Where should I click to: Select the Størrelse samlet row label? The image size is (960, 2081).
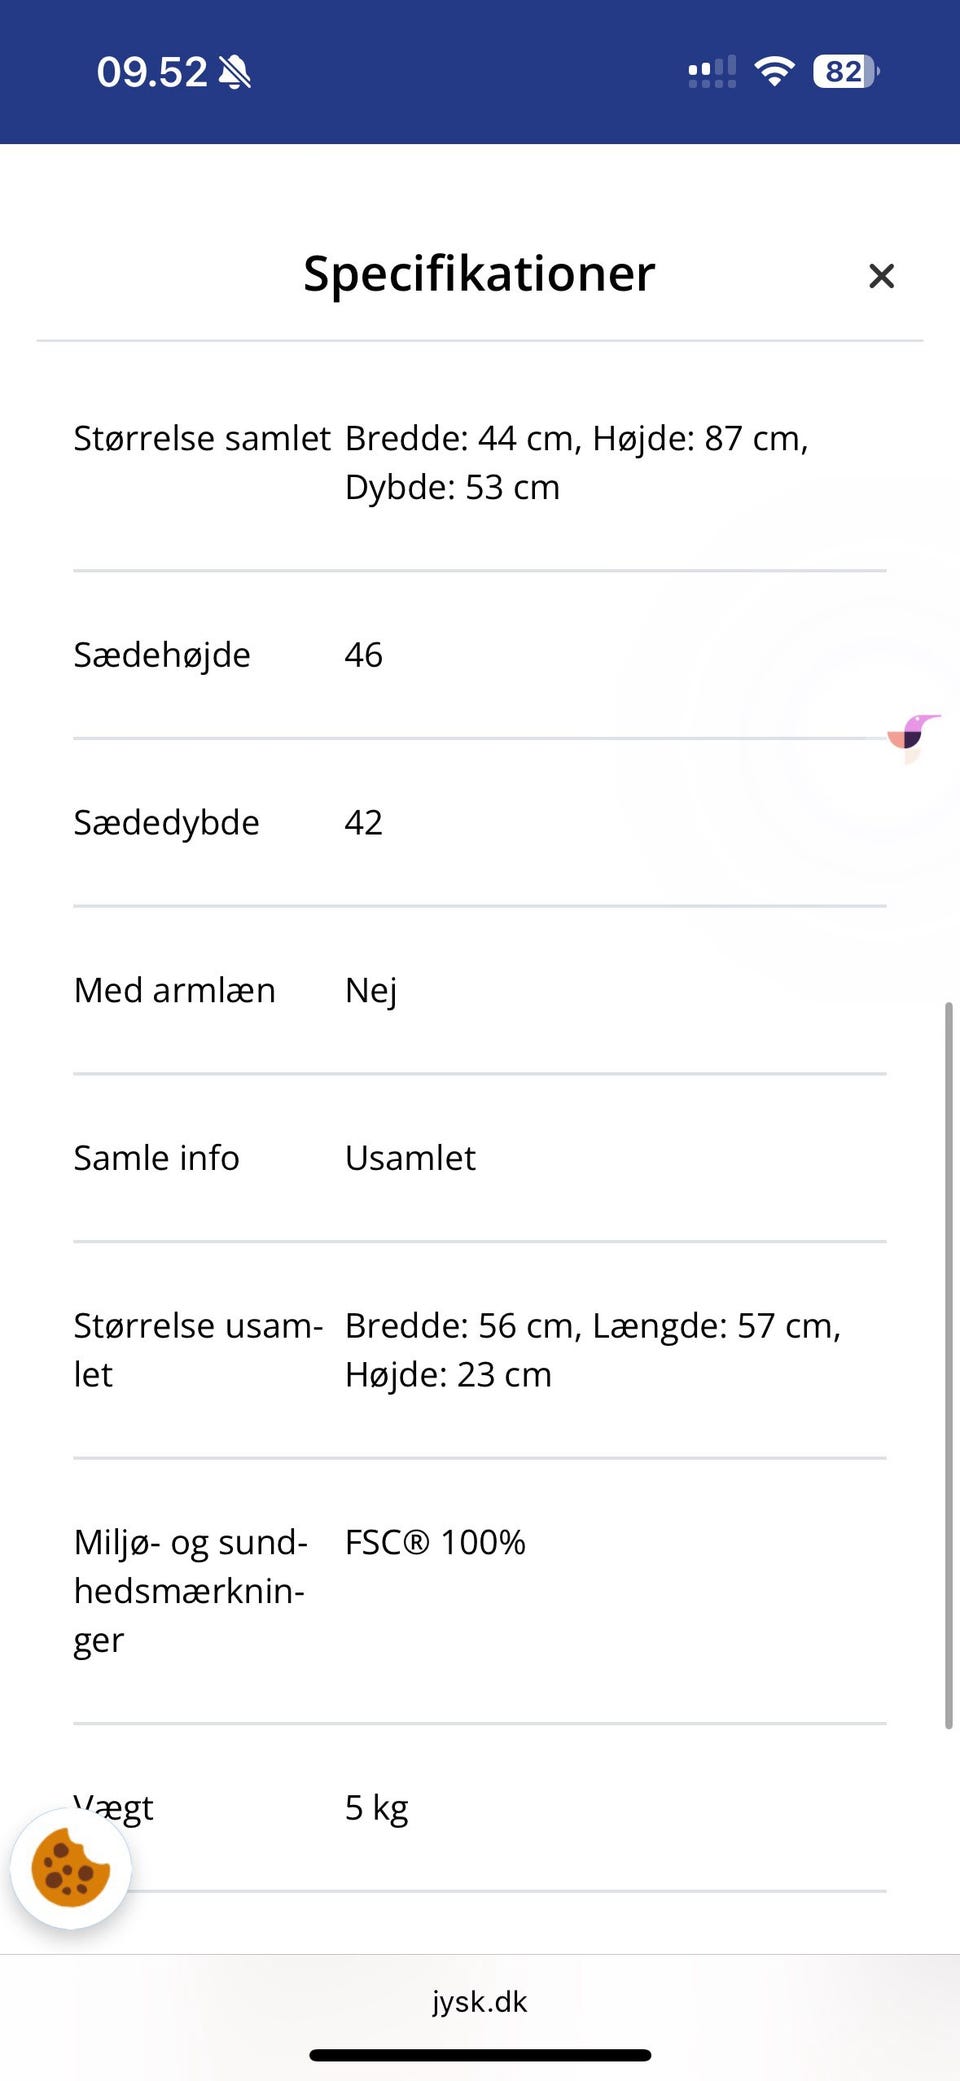pos(201,439)
